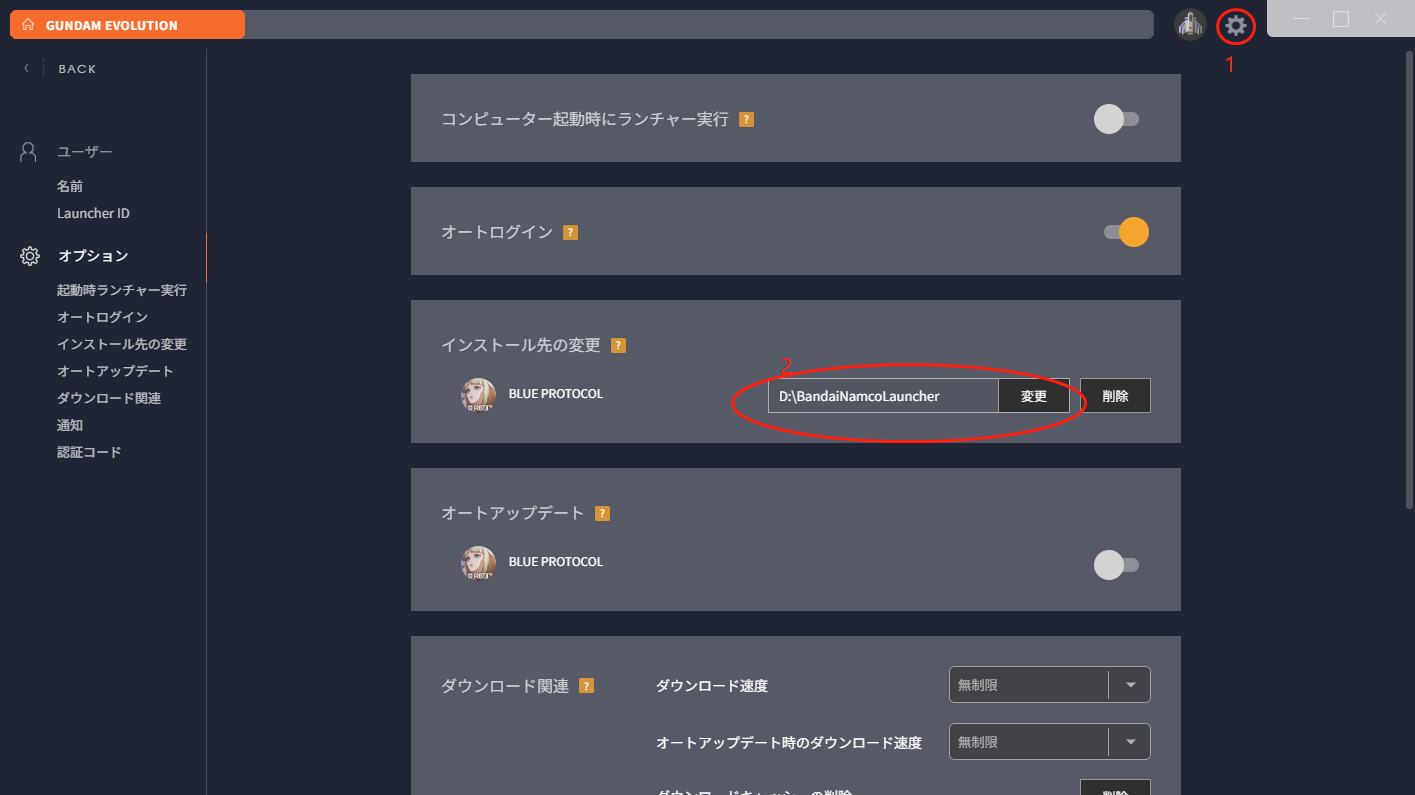Image resolution: width=1415 pixels, height=795 pixels.
Task: Select ユーザー section in sidebar
Action: pos(85,152)
